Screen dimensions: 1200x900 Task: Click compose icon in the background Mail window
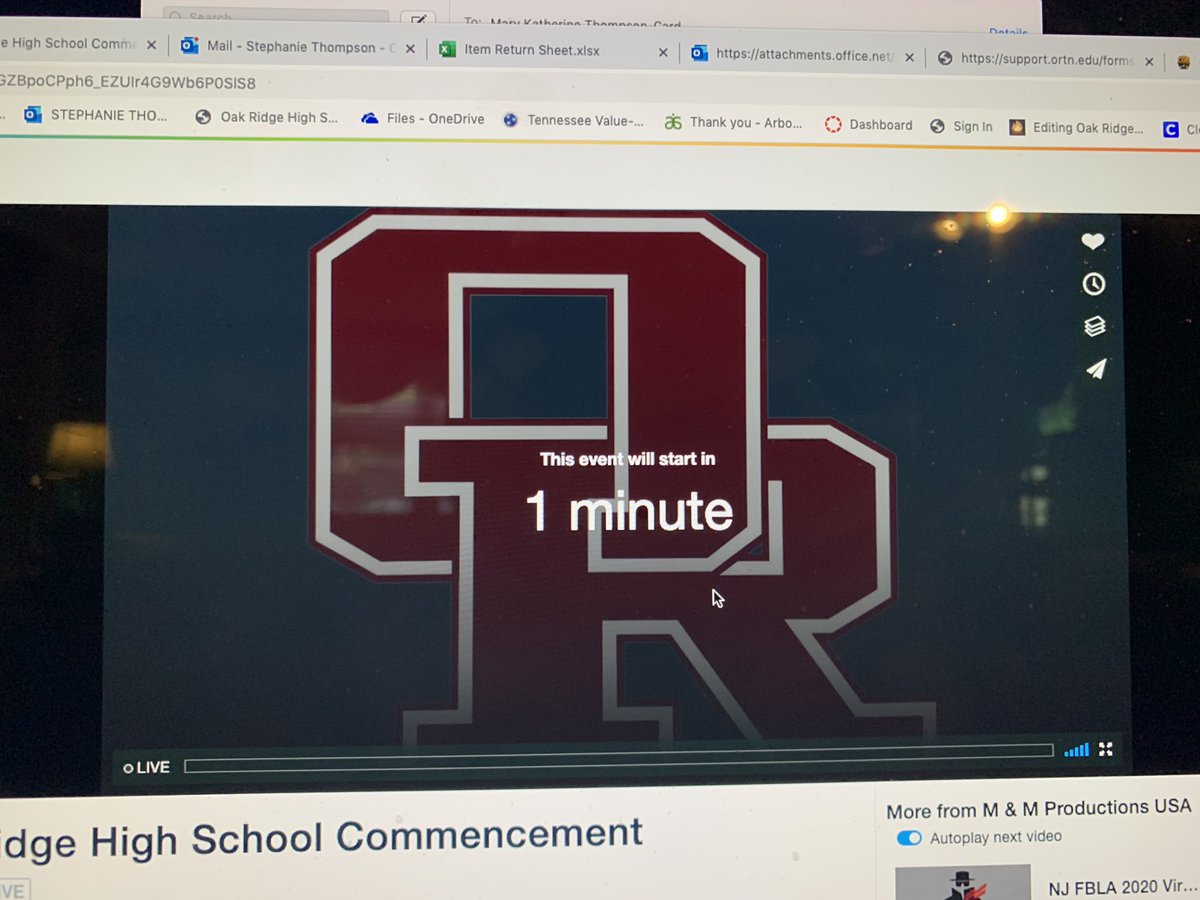tap(418, 20)
